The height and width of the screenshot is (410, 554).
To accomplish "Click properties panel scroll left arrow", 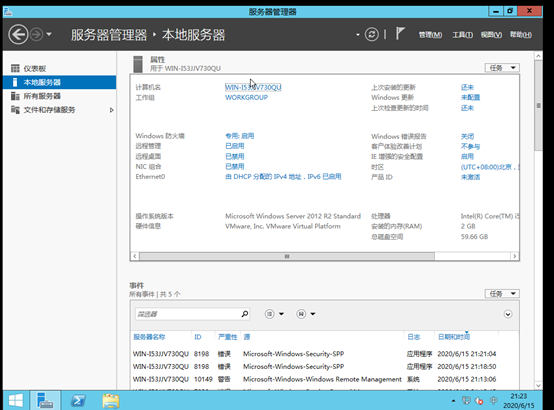I will click(x=135, y=256).
